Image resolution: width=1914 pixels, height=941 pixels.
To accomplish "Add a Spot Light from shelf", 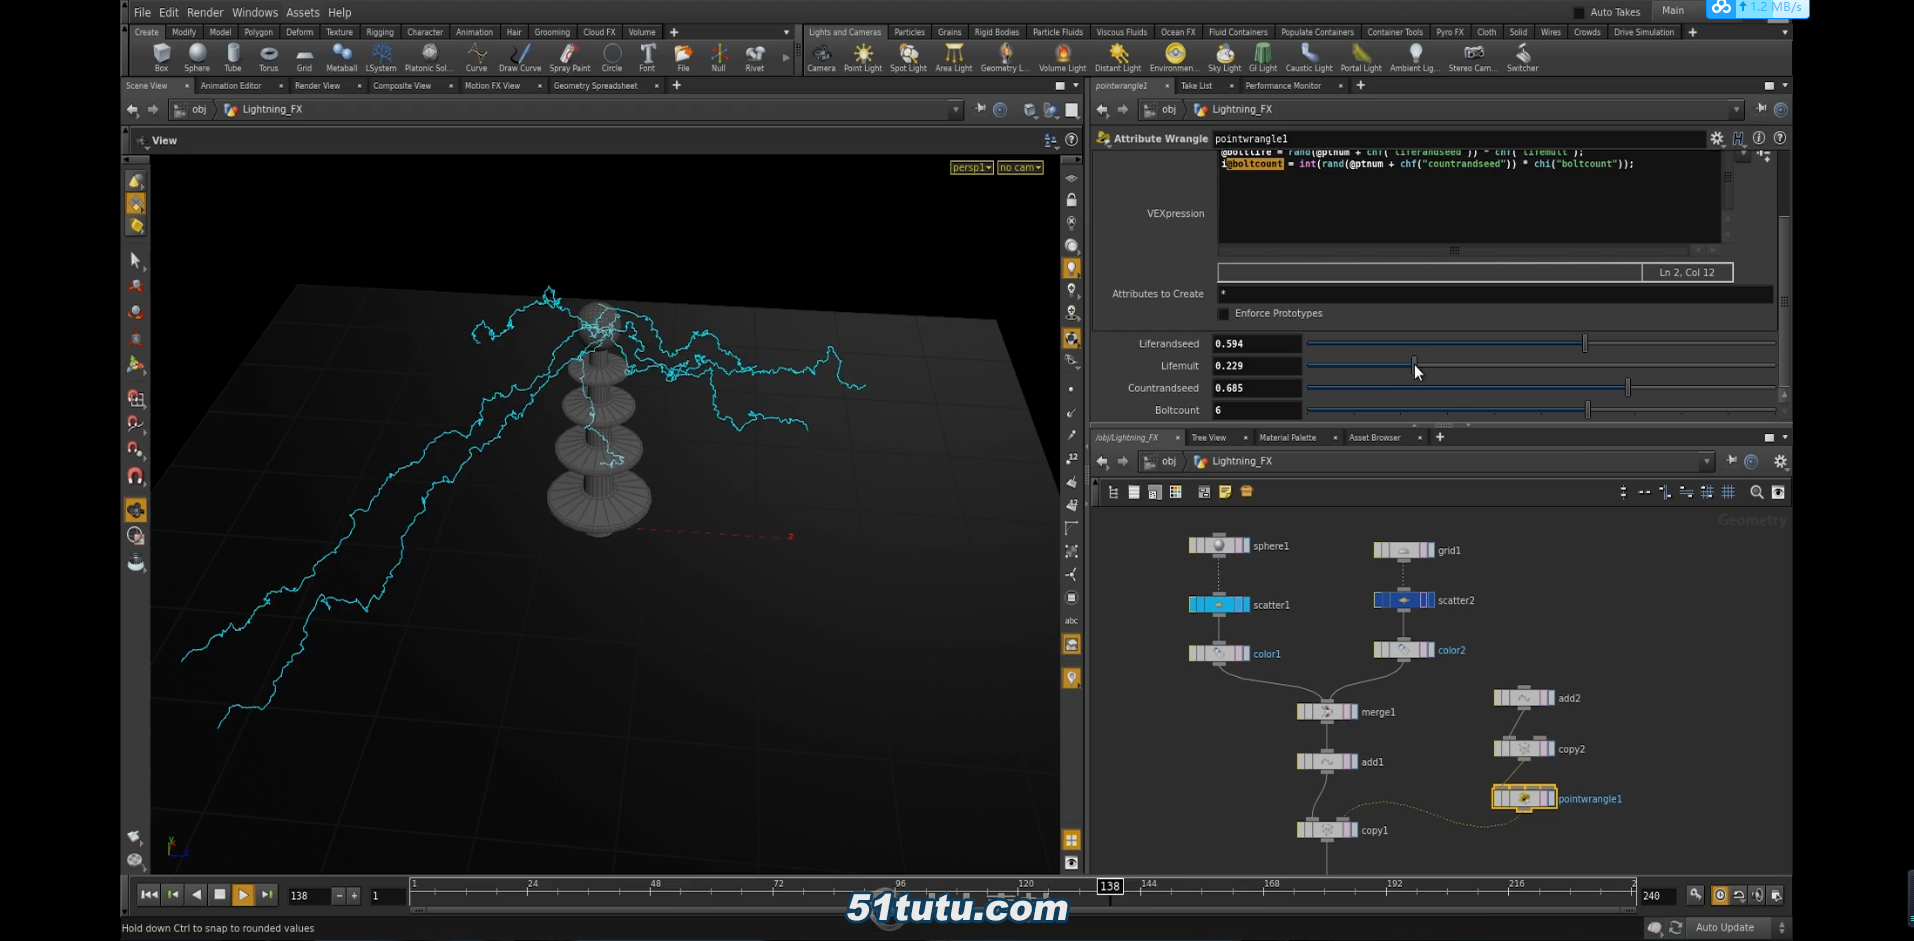I will click(908, 57).
